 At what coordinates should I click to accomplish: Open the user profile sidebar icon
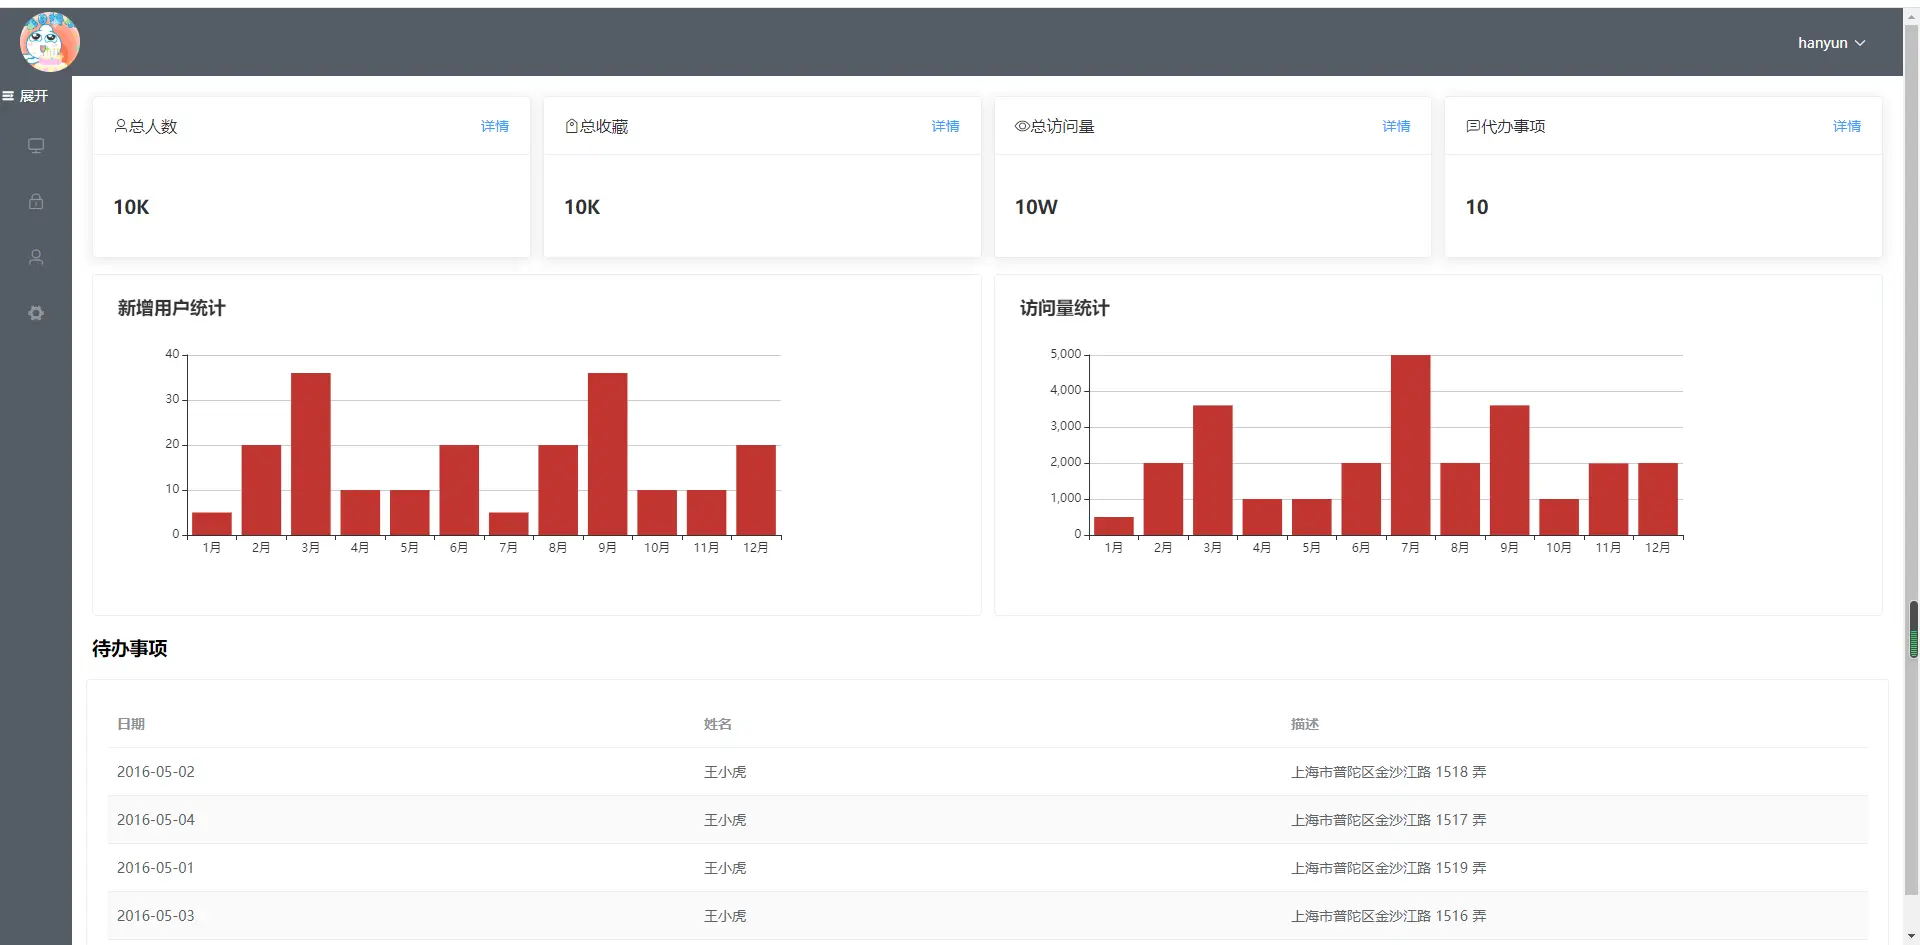point(36,257)
